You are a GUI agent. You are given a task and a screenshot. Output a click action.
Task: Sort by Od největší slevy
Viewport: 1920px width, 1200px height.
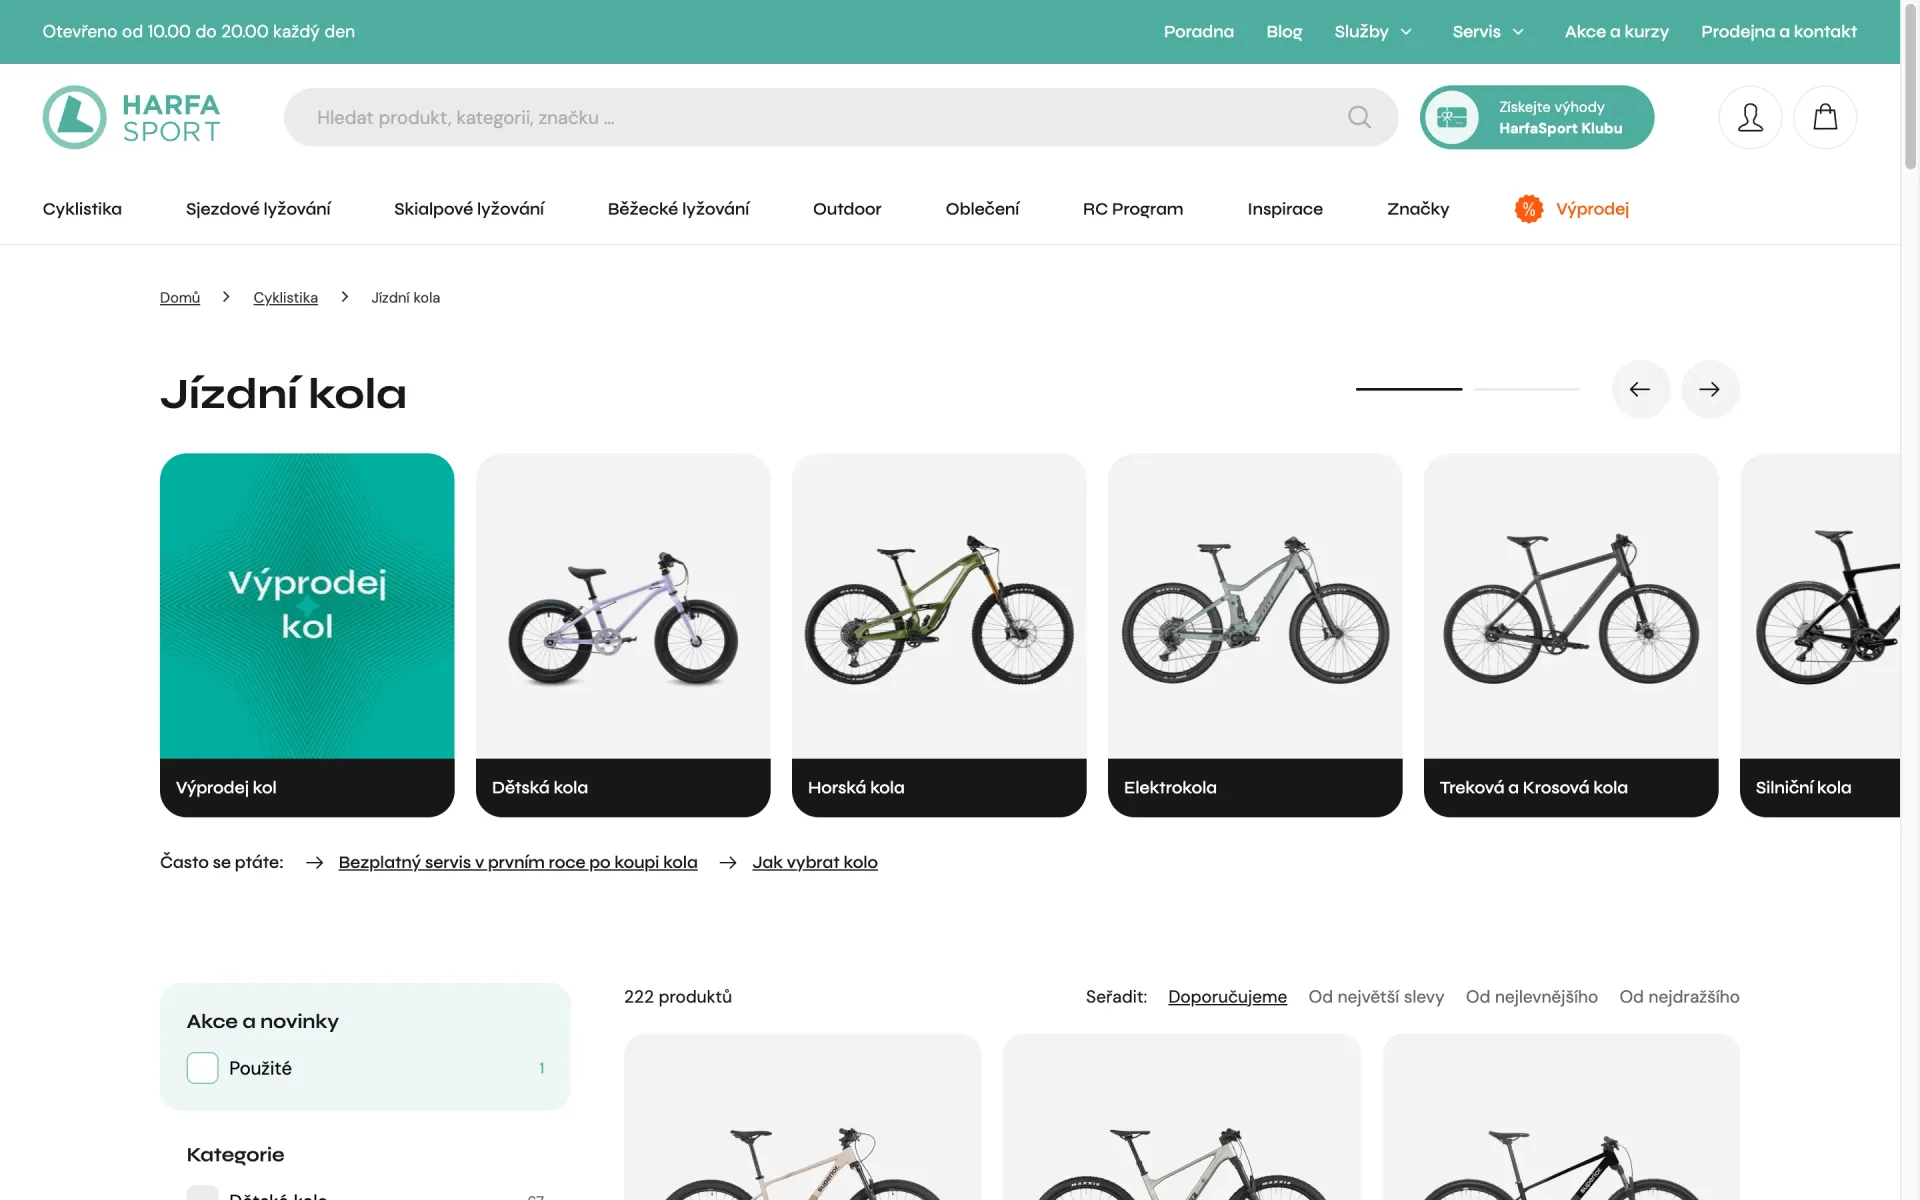pyautogui.click(x=1376, y=996)
